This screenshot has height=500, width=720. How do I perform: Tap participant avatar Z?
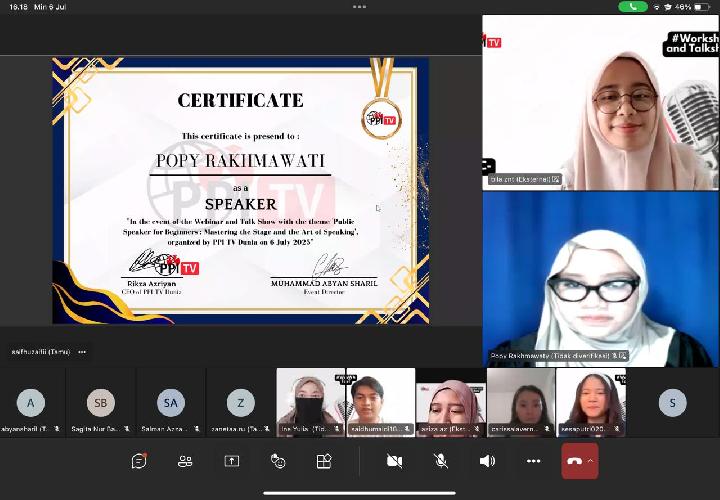coord(241,403)
